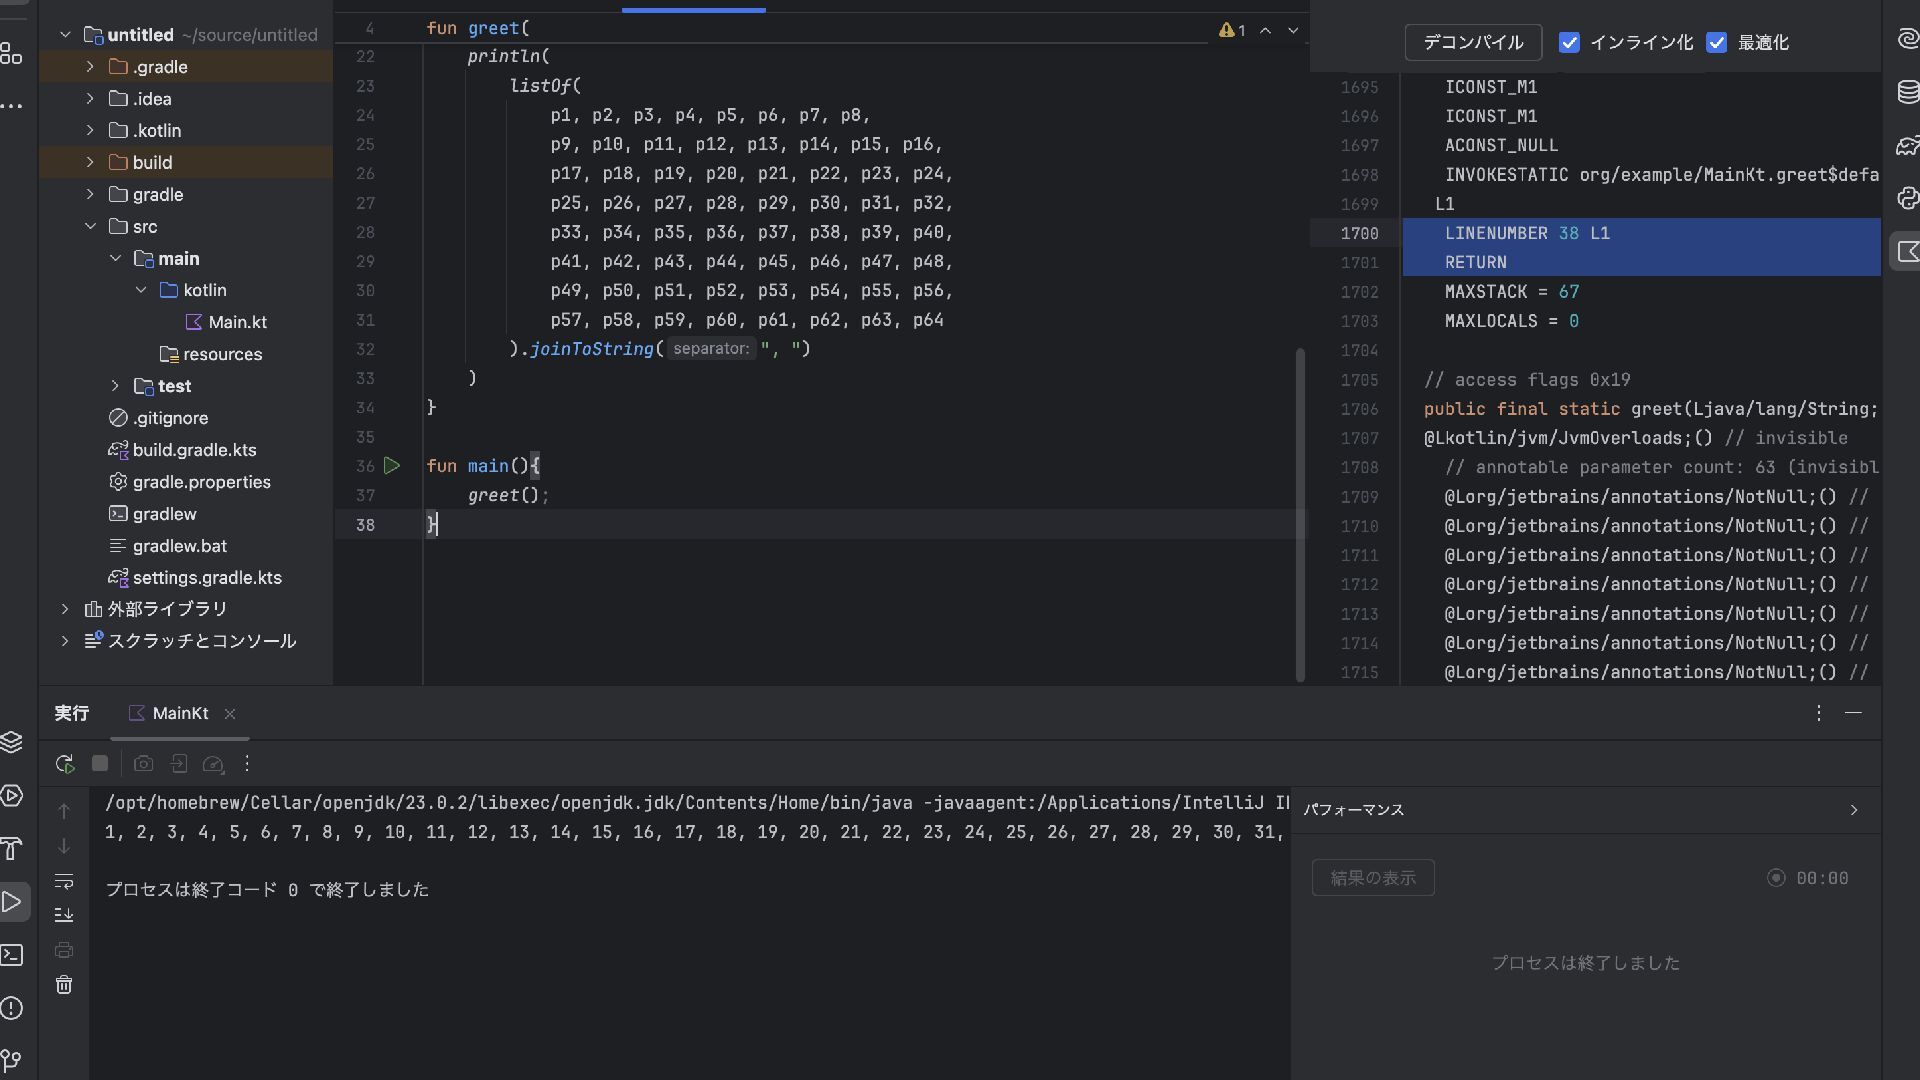Toggle the 最適化 checkbox
The width and height of the screenshot is (1920, 1080).
click(1717, 43)
